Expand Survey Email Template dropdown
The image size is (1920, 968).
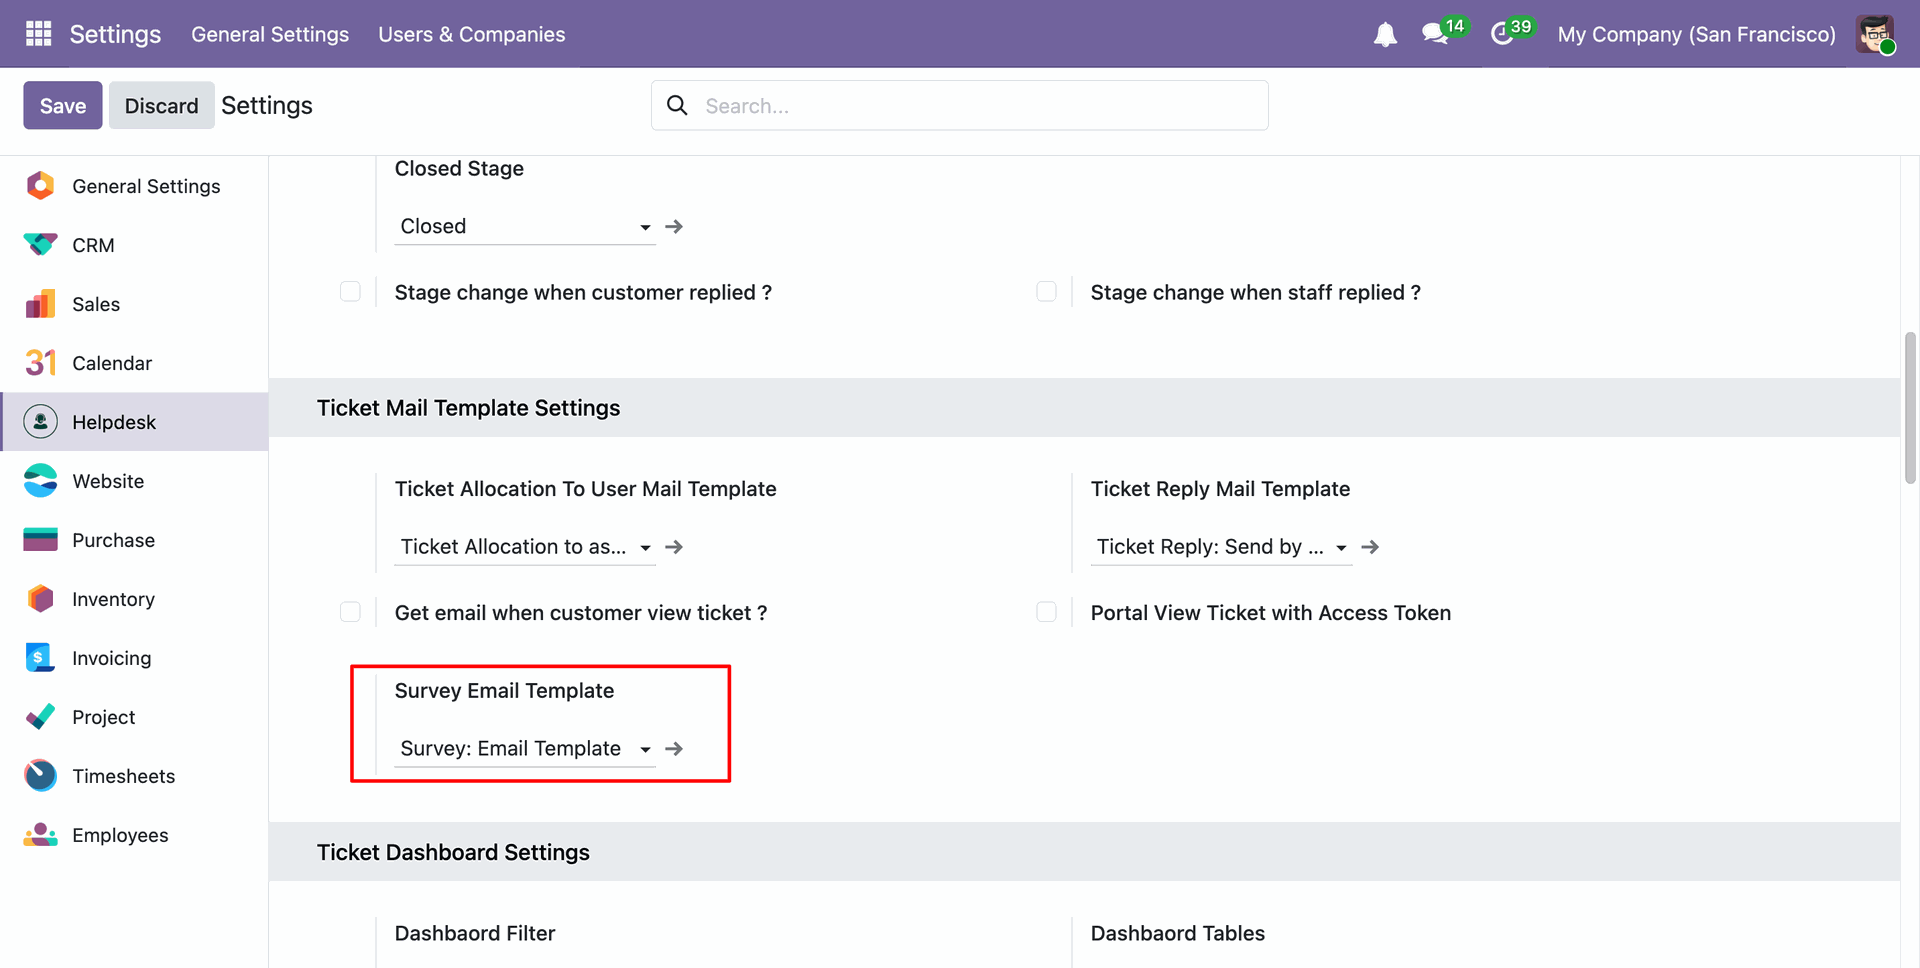pos(645,749)
